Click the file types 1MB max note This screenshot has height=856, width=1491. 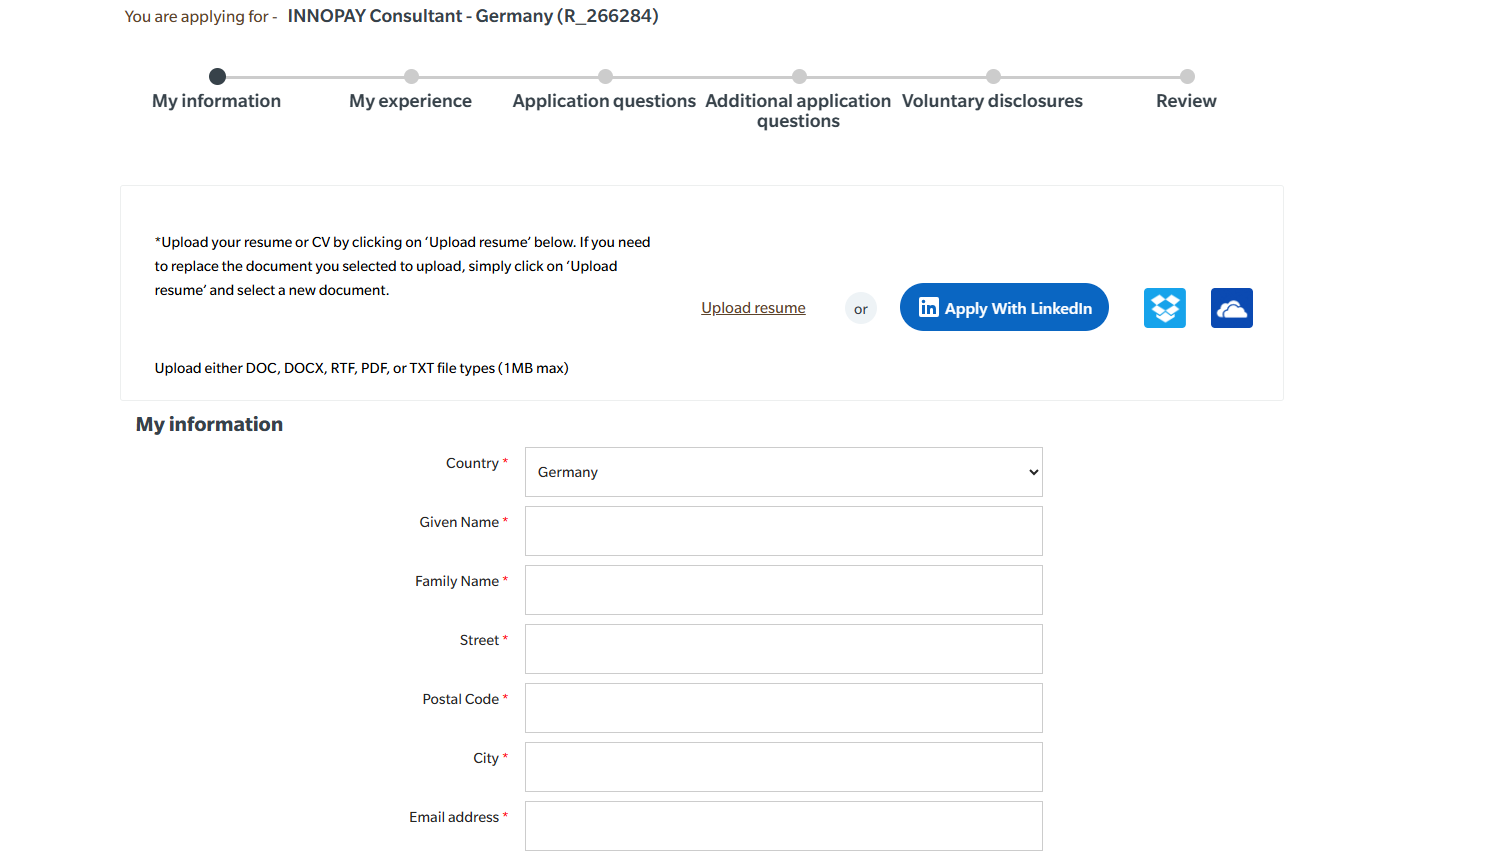click(361, 368)
